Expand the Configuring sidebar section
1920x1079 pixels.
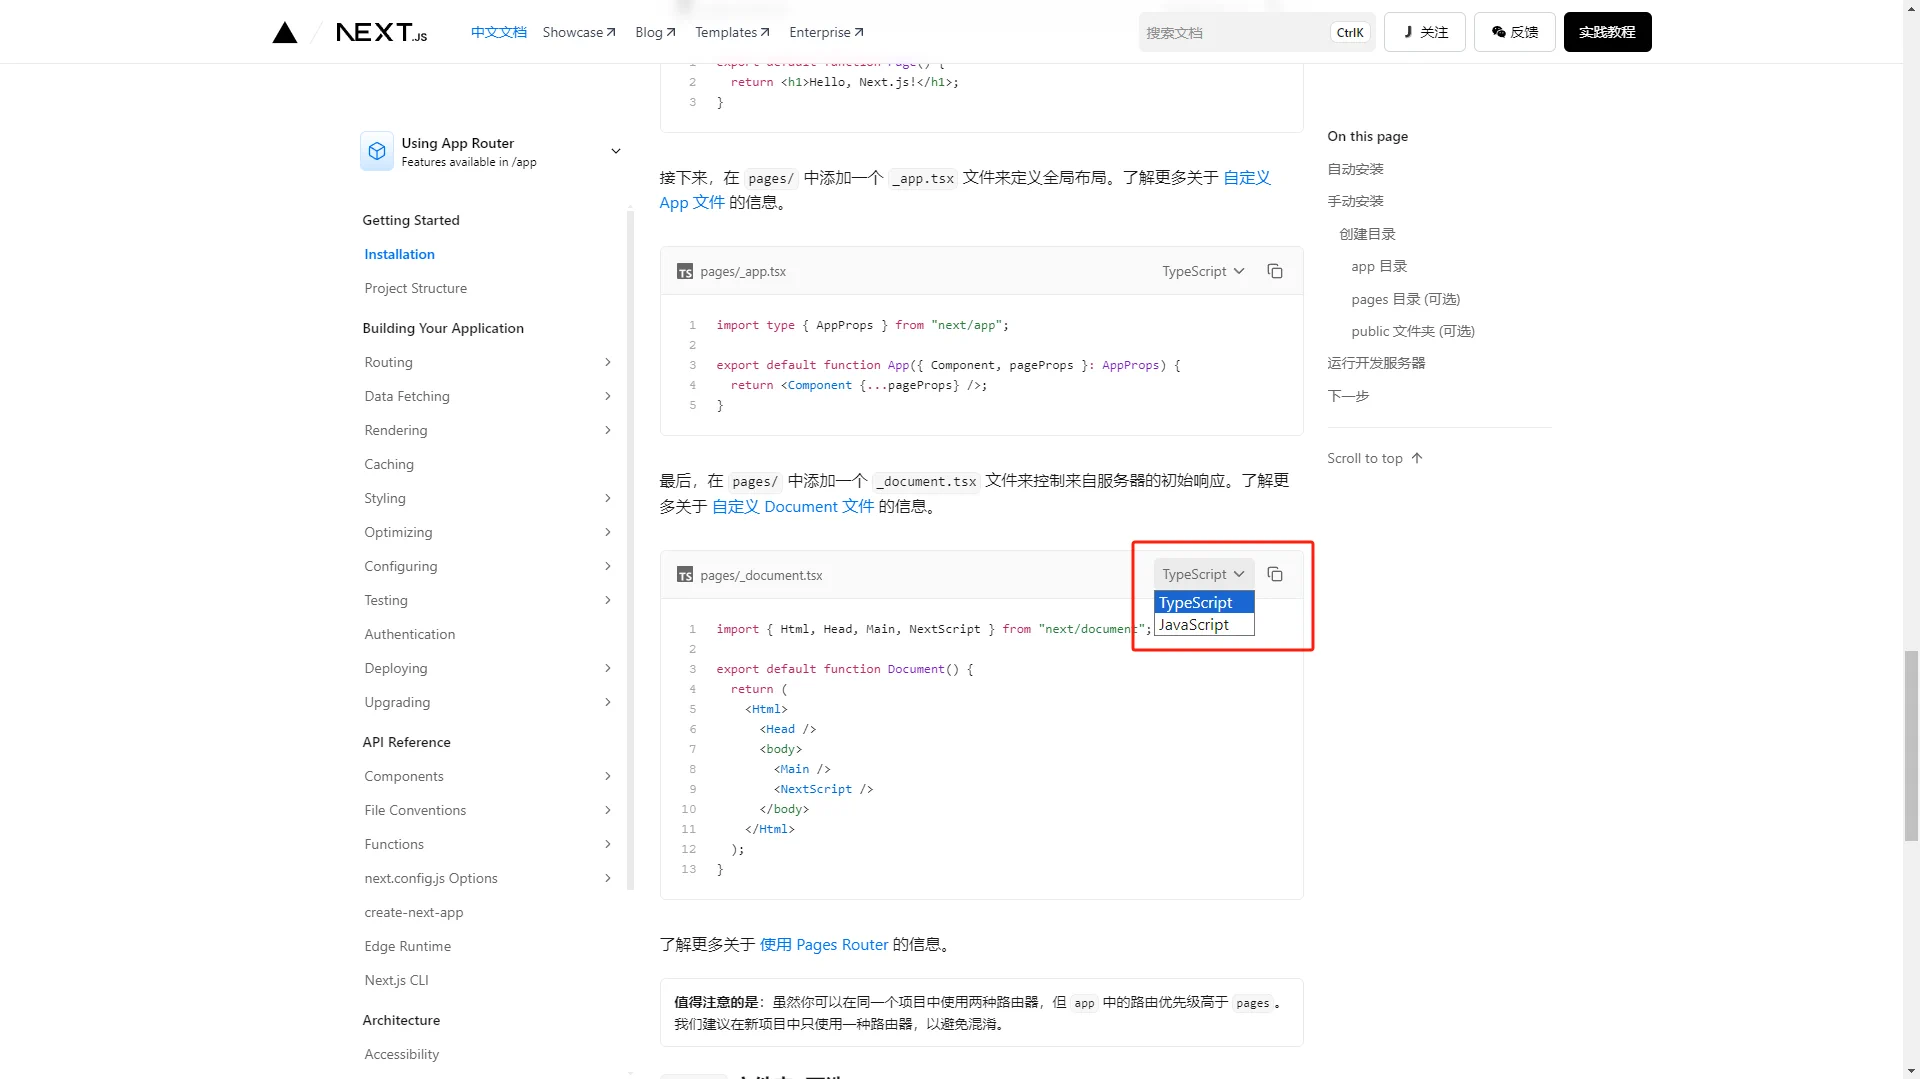tap(607, 566)
